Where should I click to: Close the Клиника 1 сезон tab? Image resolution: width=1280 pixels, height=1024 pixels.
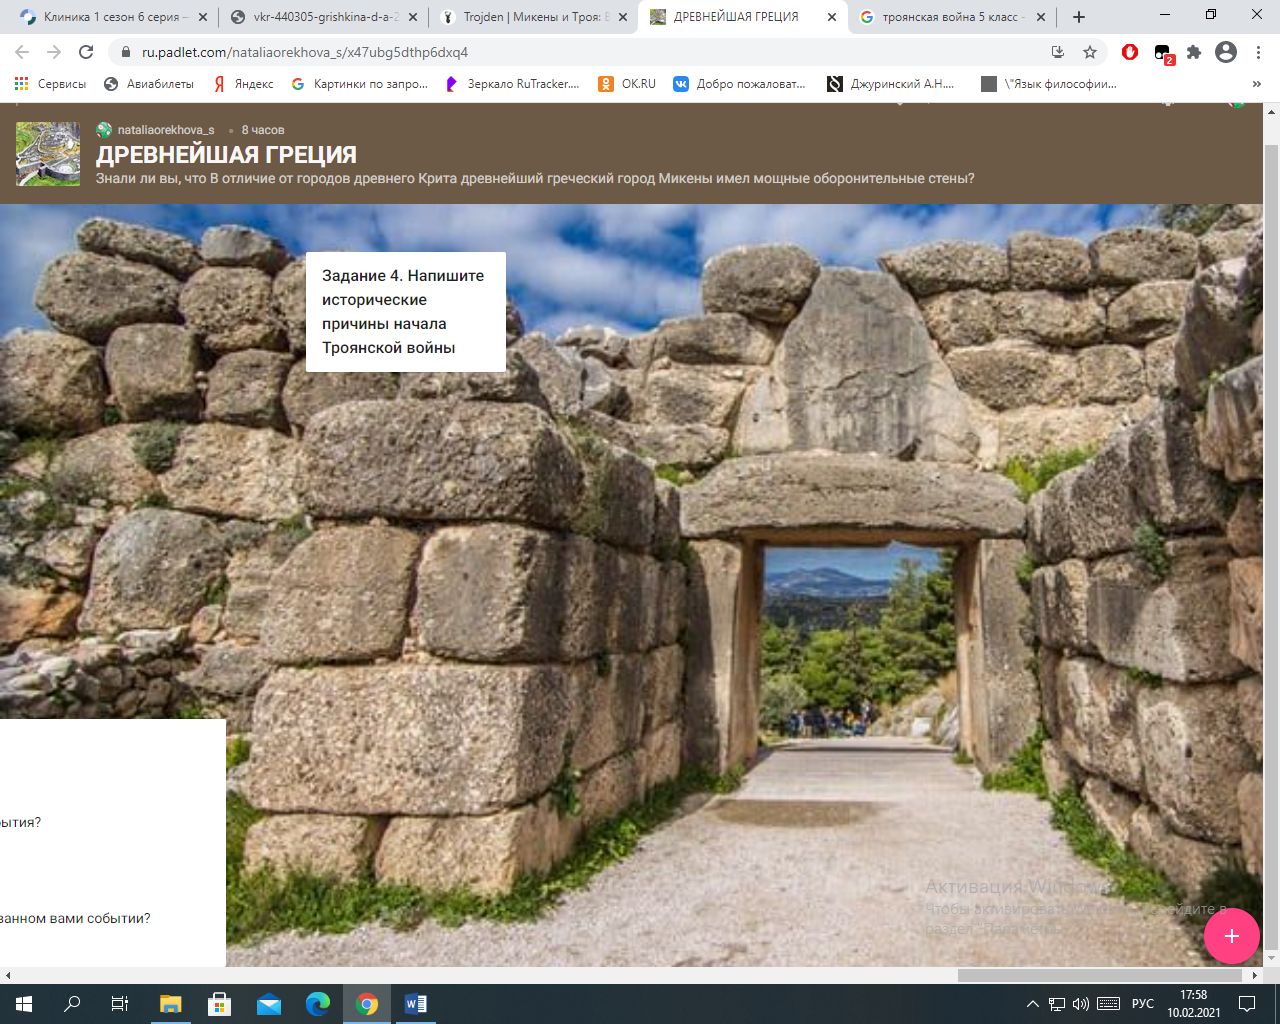(x=203, y=17)
